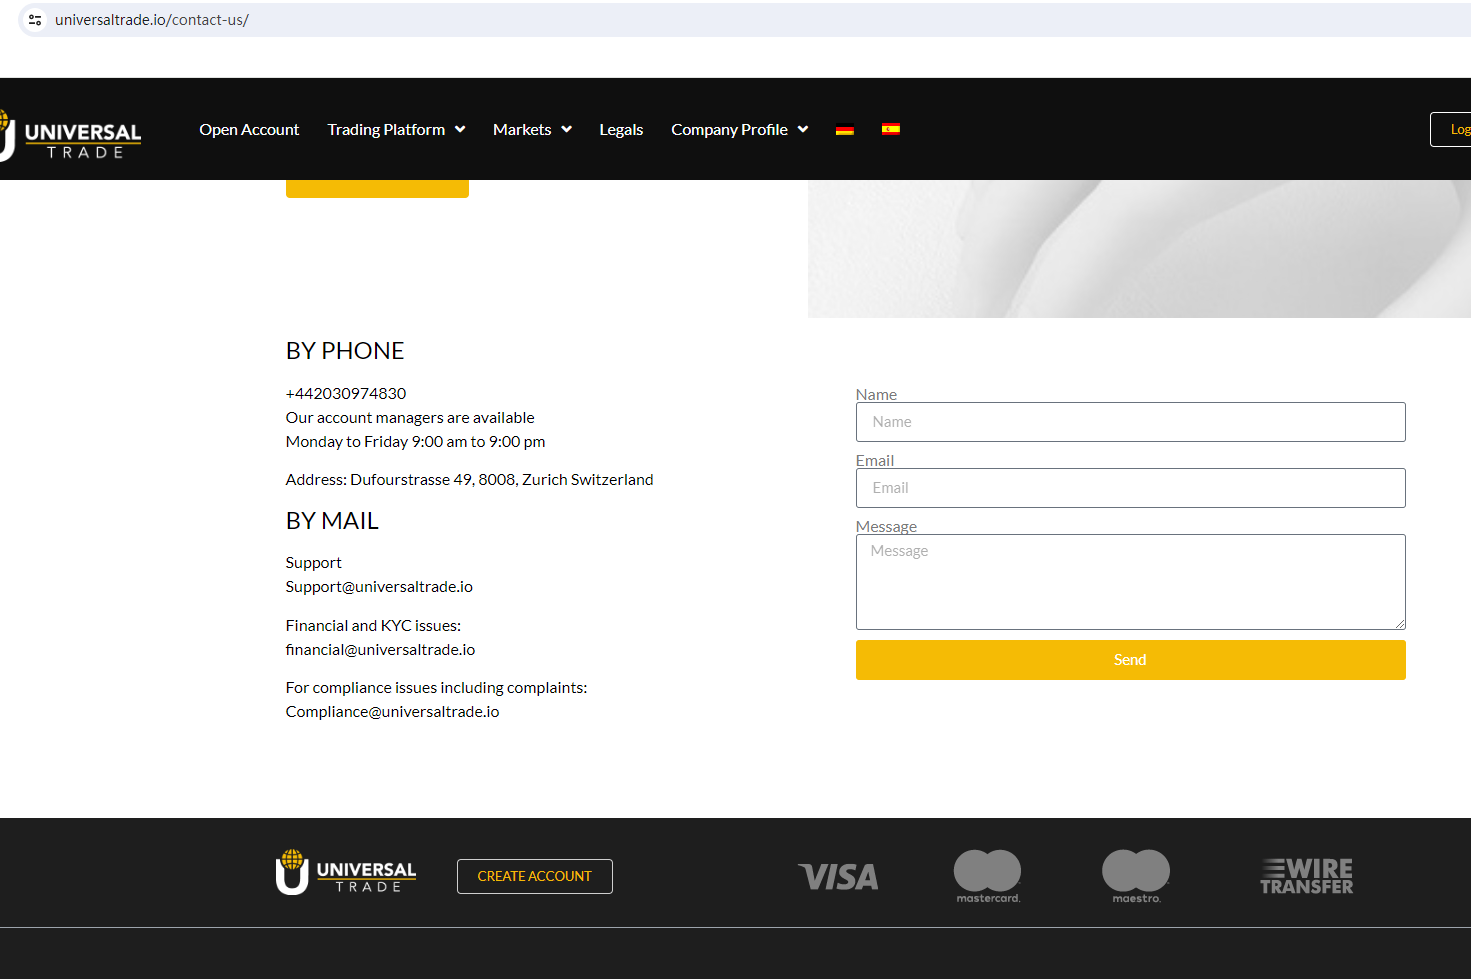Screen dimensions: 1471x979
Task: Click the Support@universaltrade.io email
Action: (x=379, y=587)
